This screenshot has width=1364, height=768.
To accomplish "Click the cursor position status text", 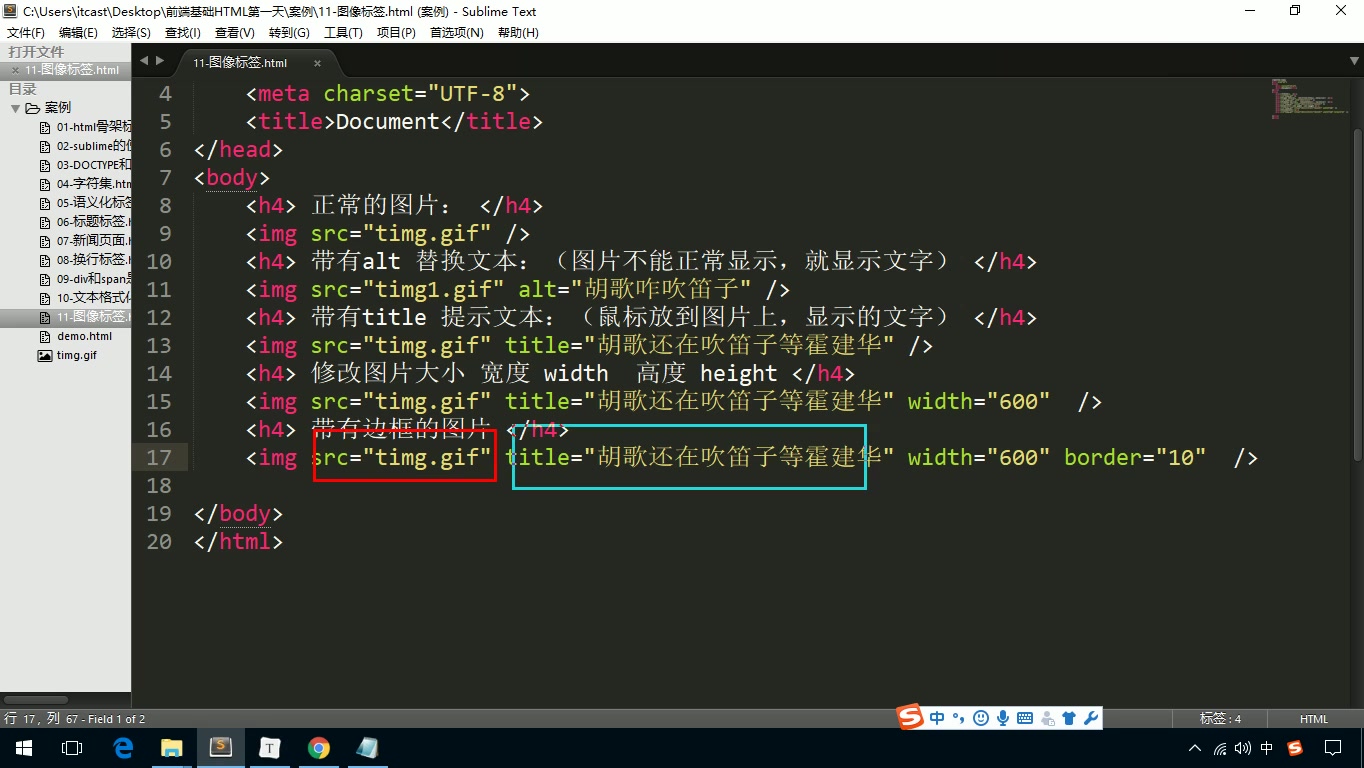I will coord(75,719).
